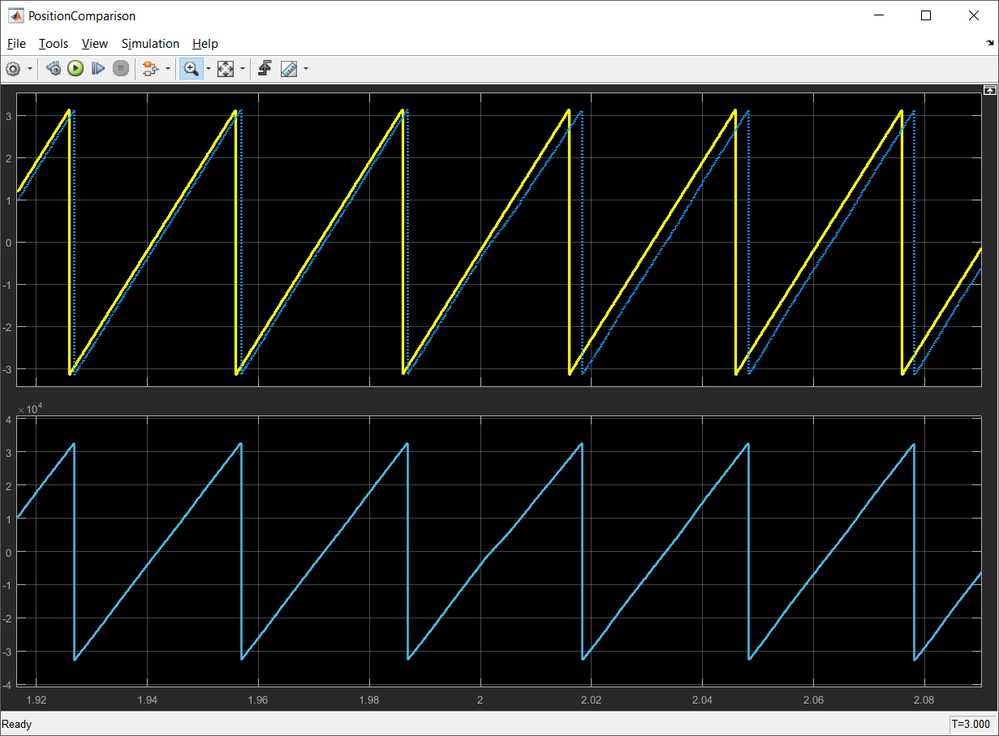Click the Triggers icon
The image size is (999, 736).
coord(265,68)
